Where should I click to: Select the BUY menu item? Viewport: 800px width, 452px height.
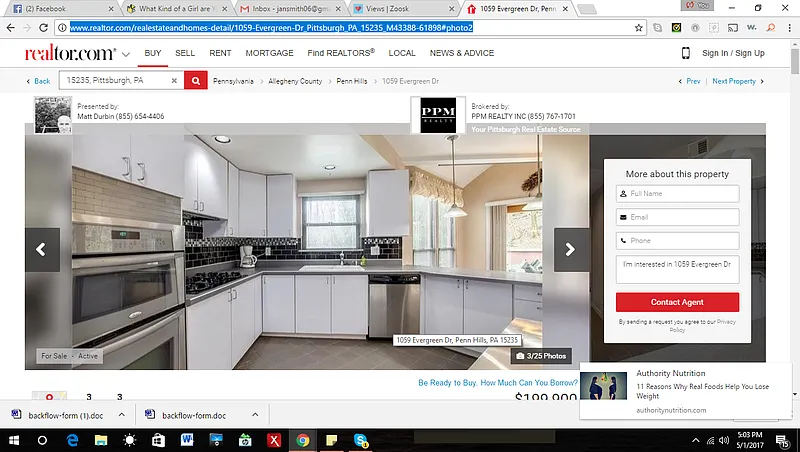click(153, 53)
